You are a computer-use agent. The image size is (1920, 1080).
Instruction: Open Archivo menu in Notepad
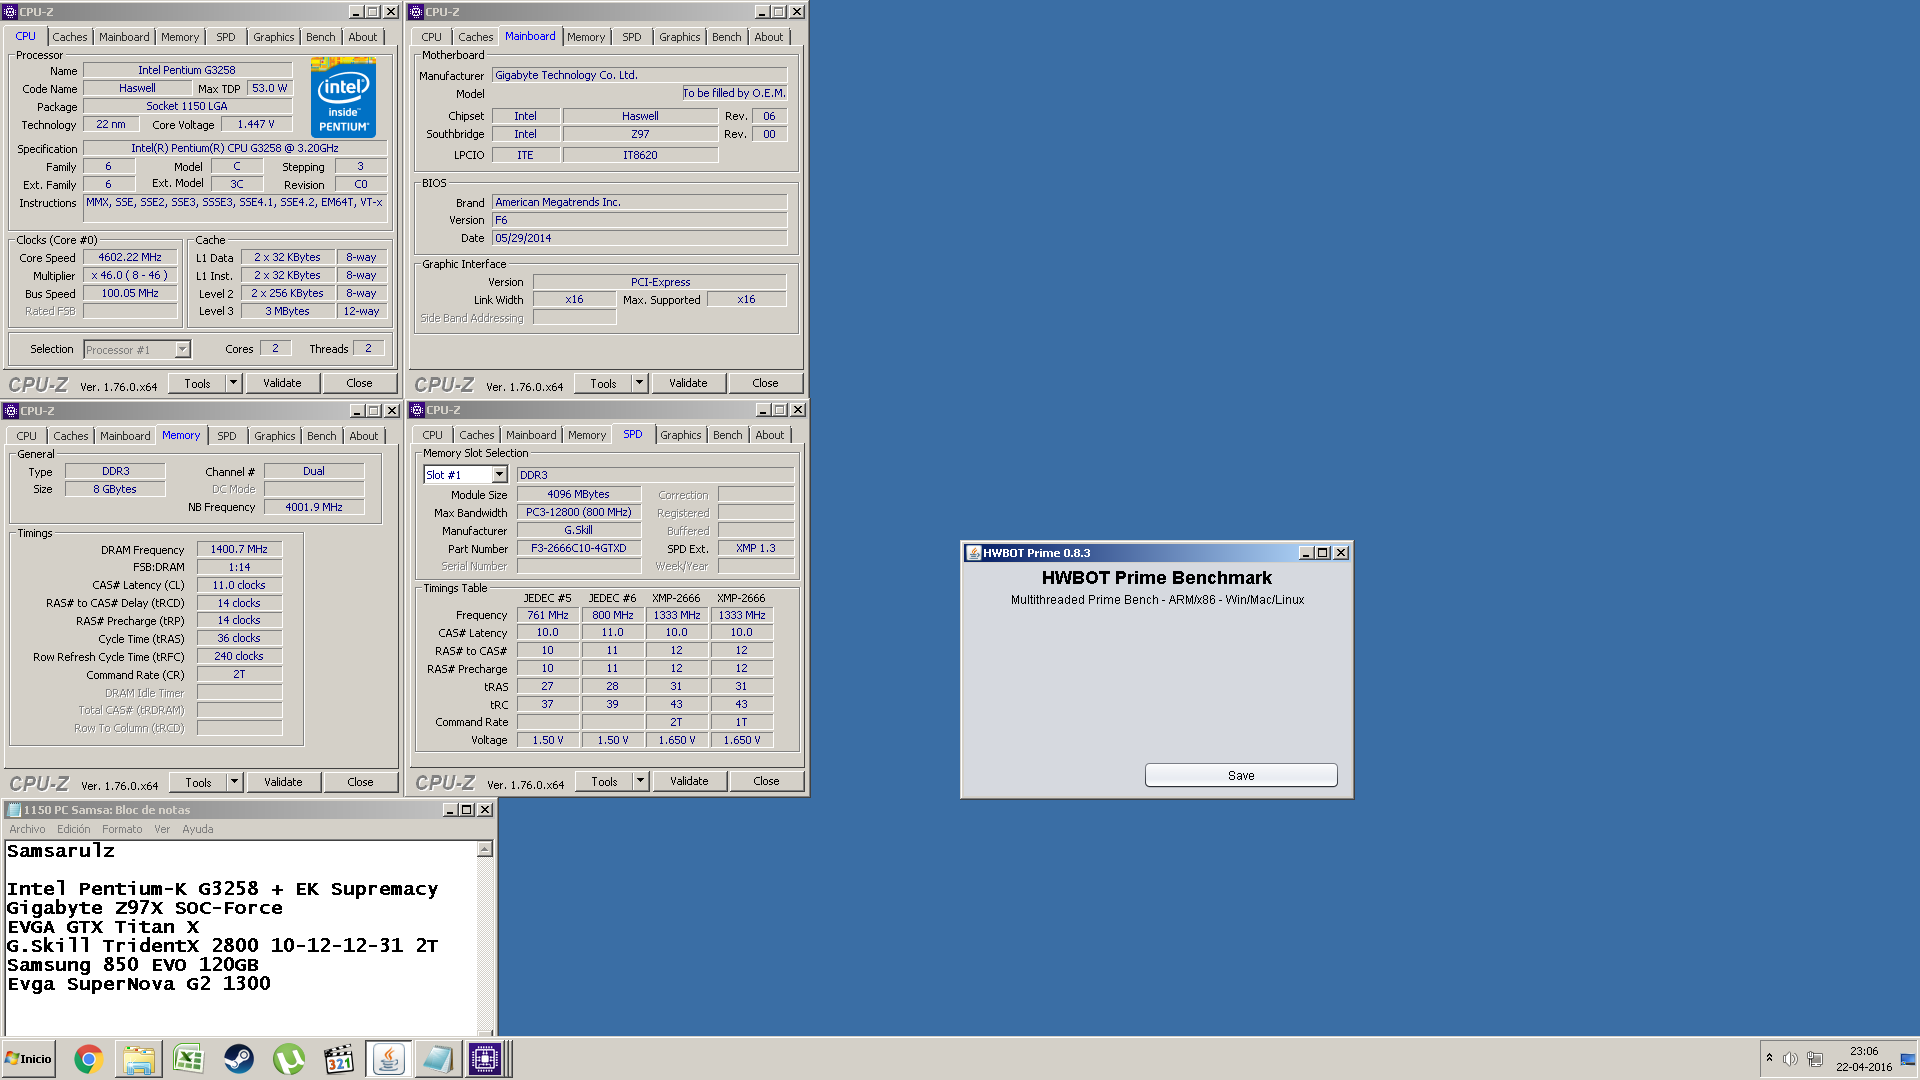pyautogui.click(x=27, y=829)
